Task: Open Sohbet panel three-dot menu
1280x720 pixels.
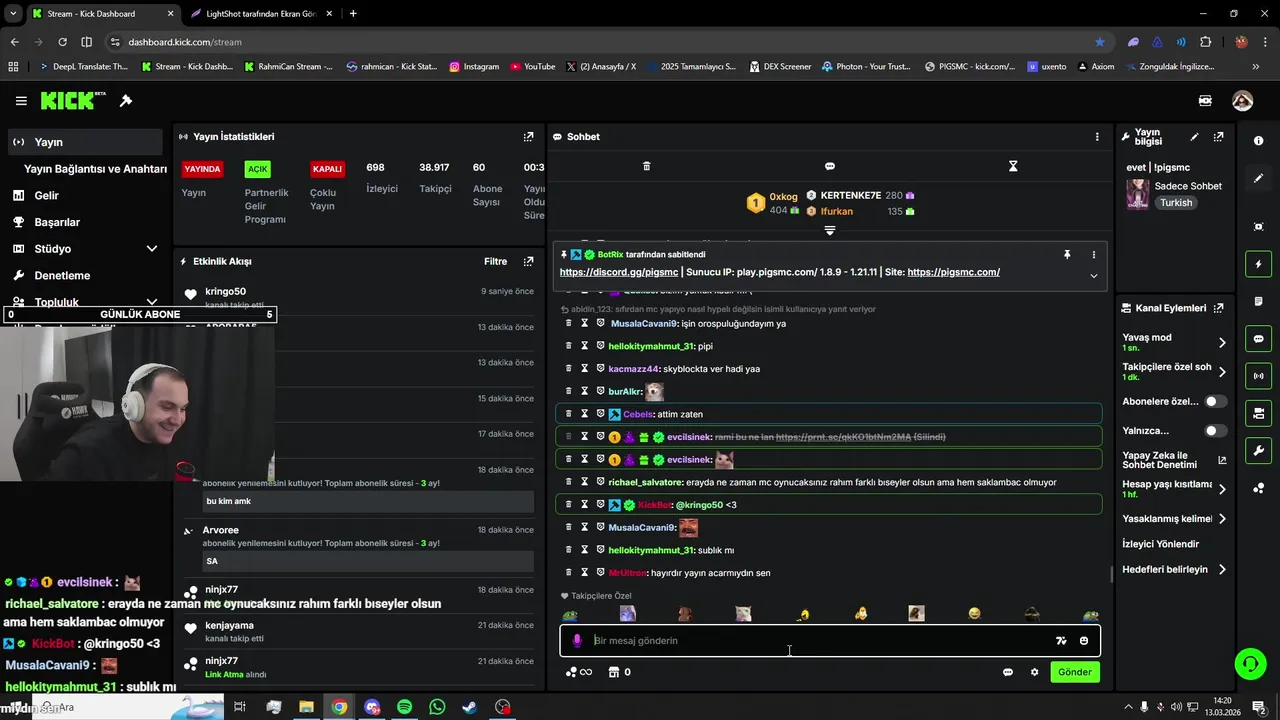Action: pyautogui.click(x=1097, y=137)
